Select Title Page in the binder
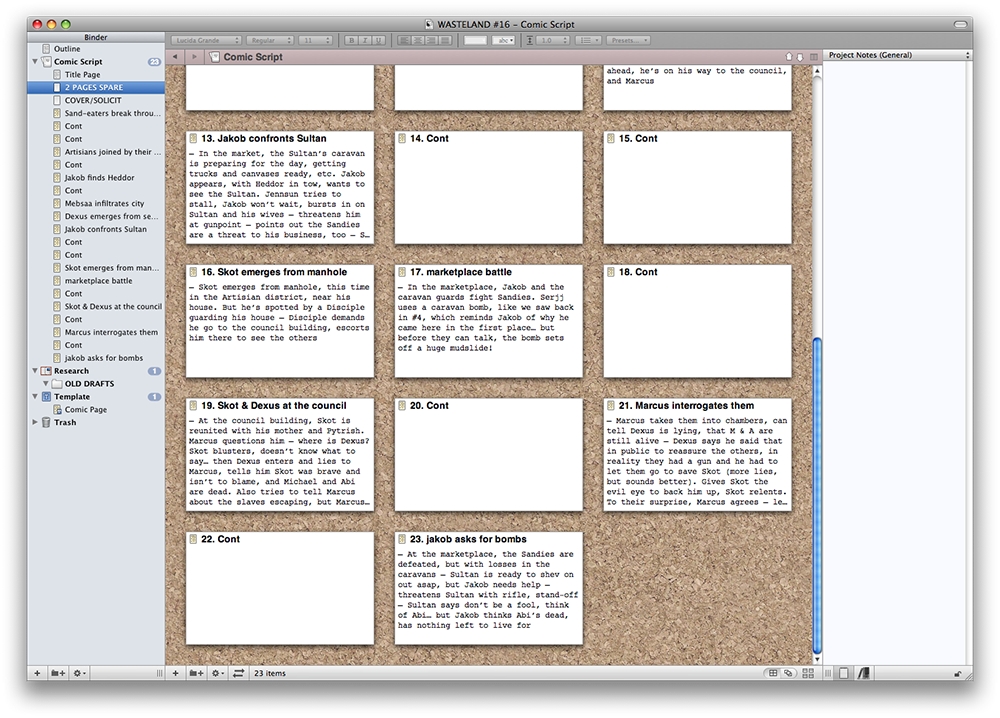Viewport: 1000px width, 718px height. [x=82, y=75]
